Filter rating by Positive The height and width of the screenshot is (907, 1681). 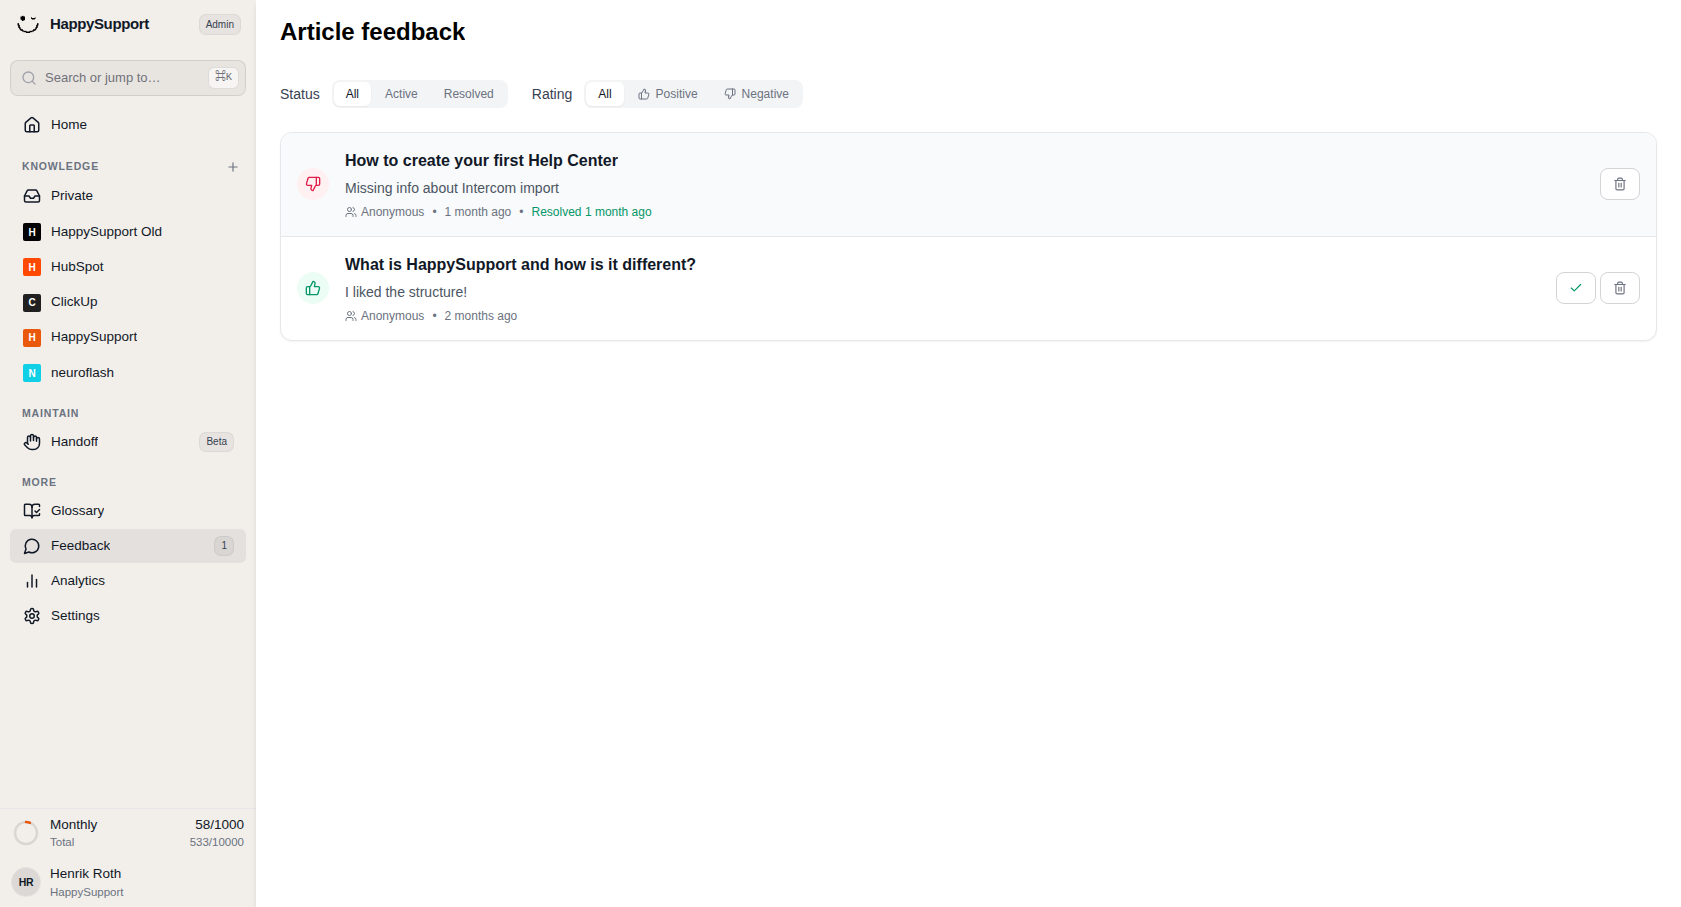(668, 94)
